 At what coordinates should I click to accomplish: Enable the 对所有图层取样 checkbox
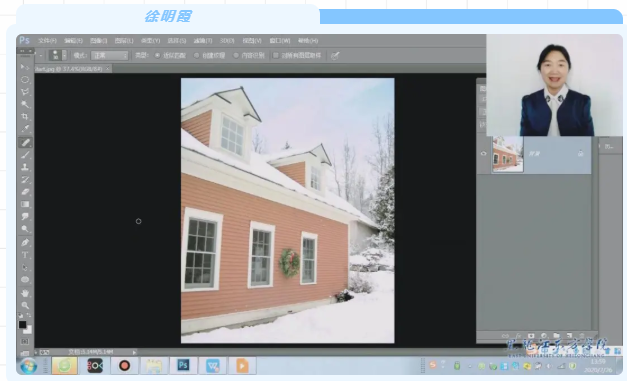click(276, 56)
